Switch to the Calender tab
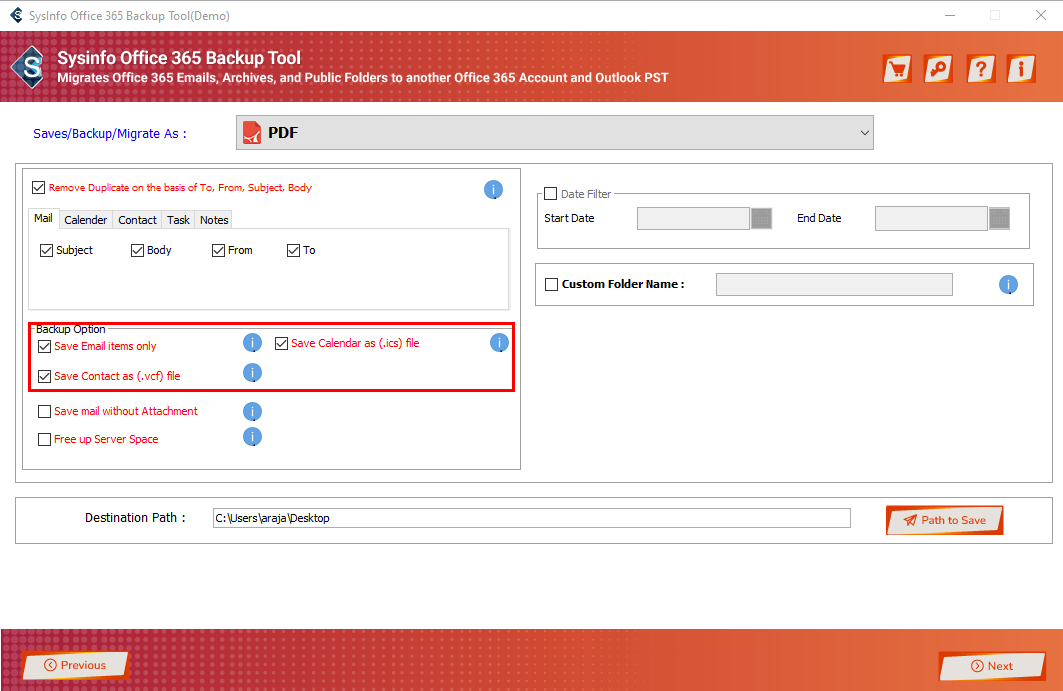Viewport: 1063px width, 691px height. click(85, 220)
